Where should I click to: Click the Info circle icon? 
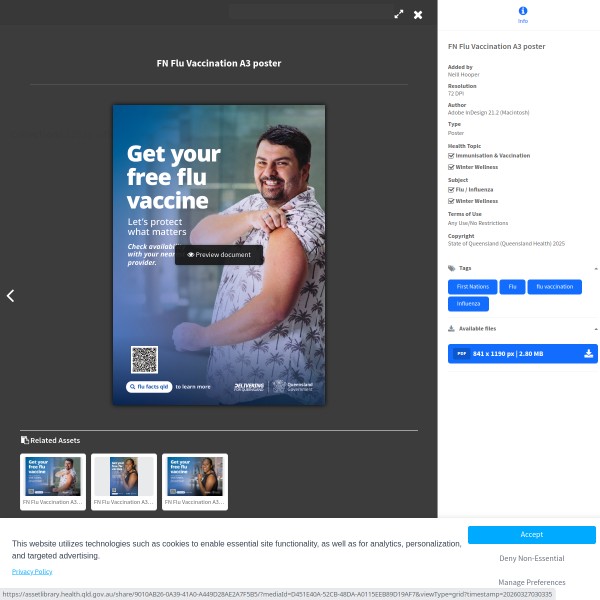[x=523, y=11]
